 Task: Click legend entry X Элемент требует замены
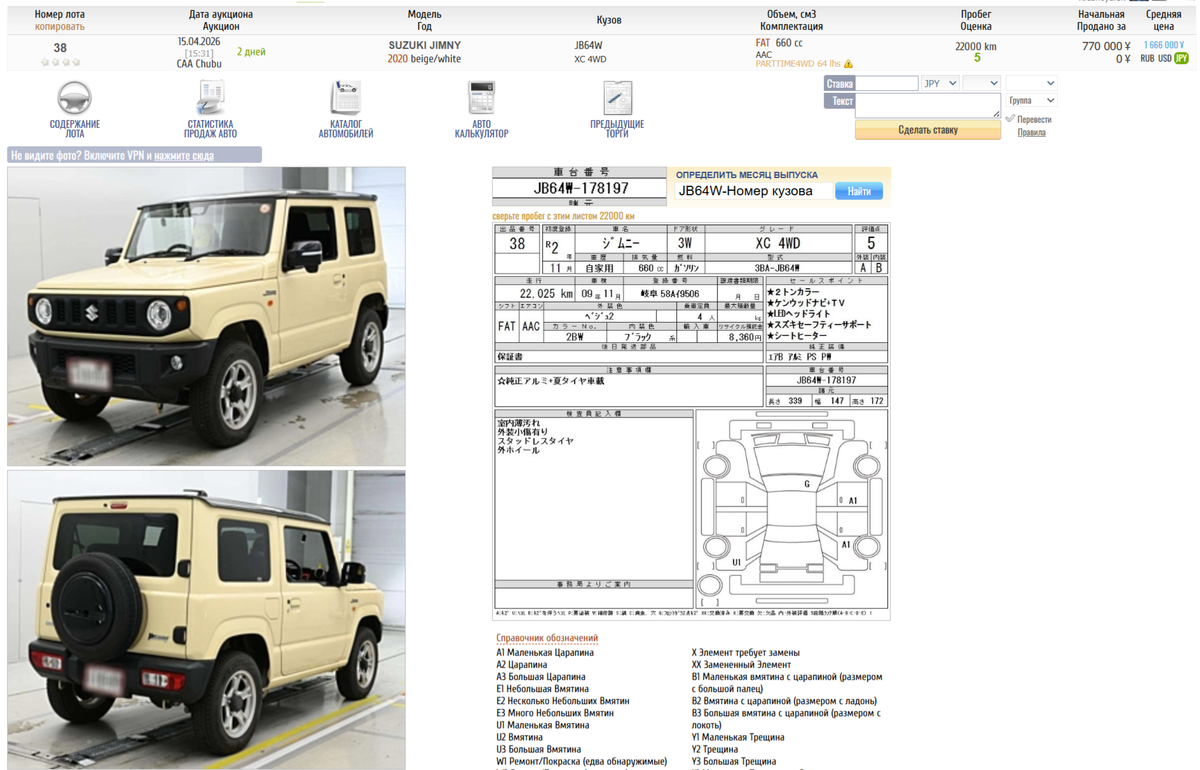pos(745,652)
